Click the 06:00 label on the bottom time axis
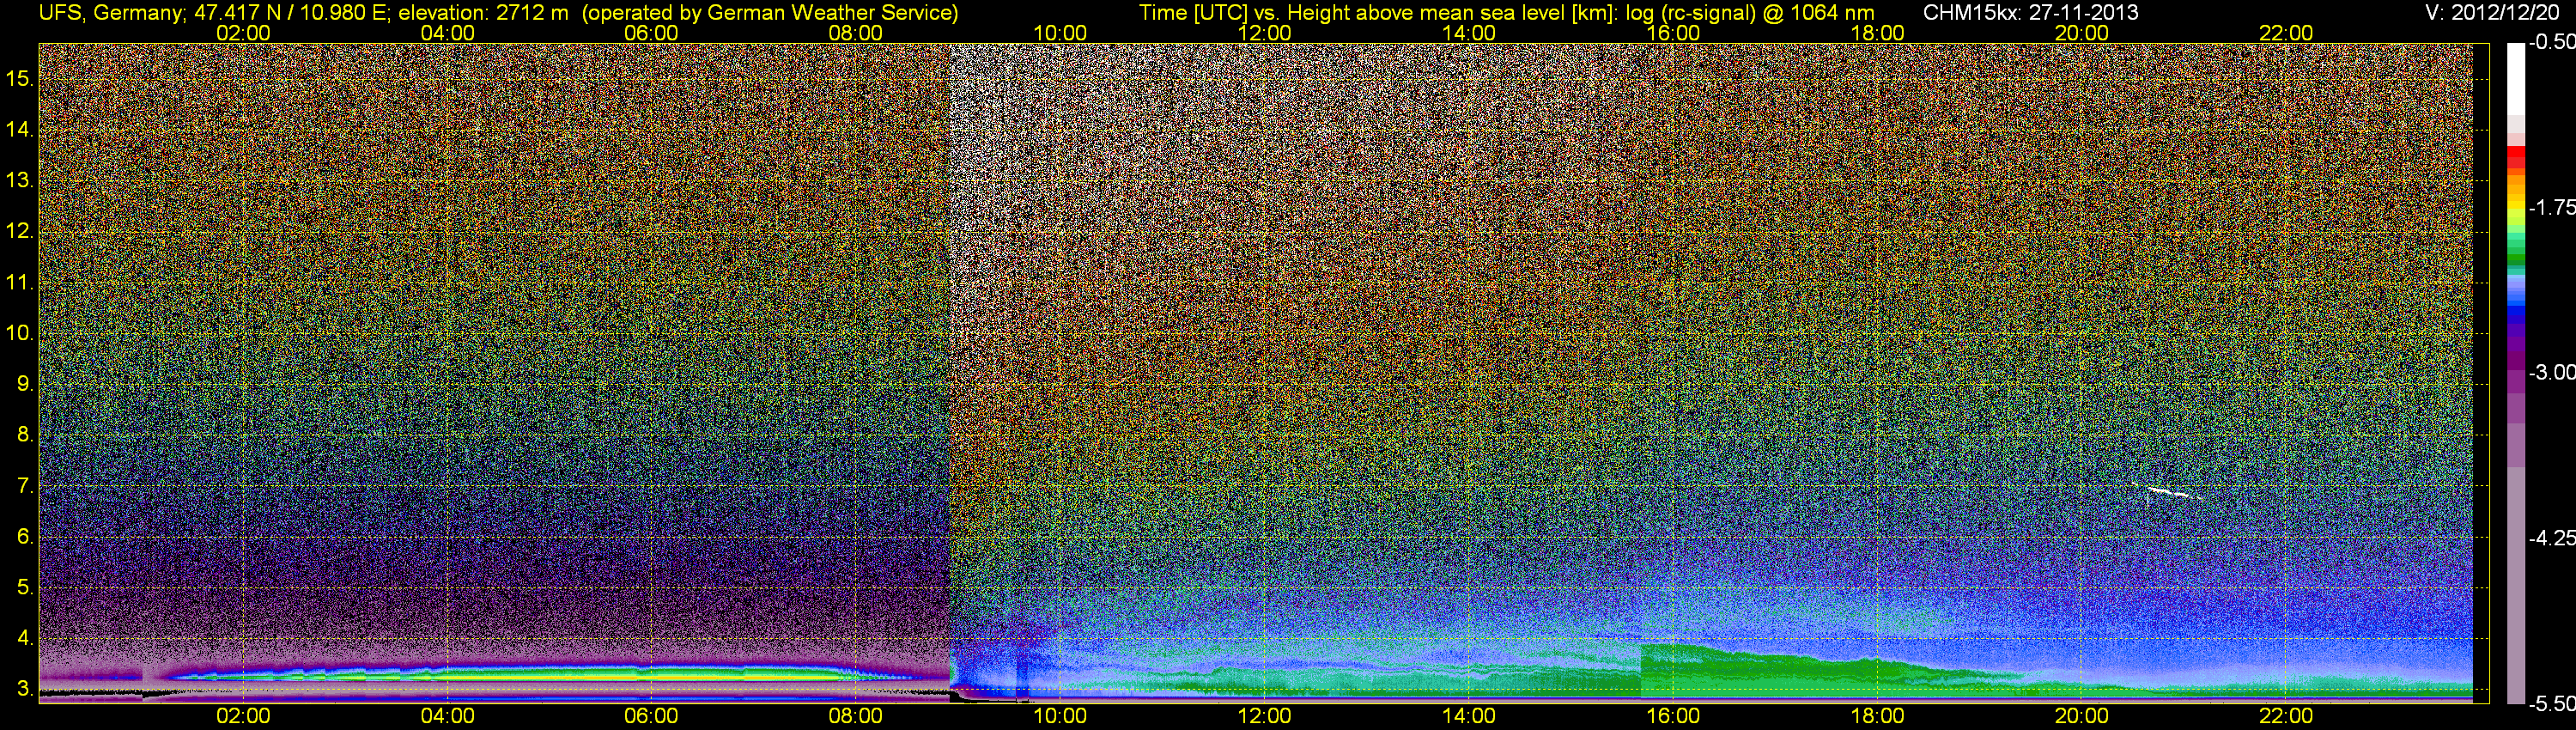 (651, 716)
